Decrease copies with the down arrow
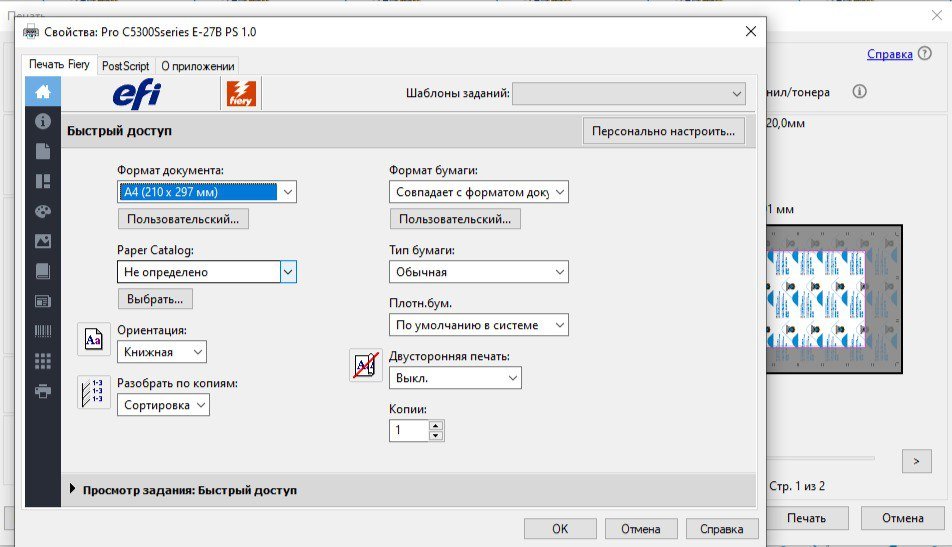952x547 pixels. tap(436, 435)
